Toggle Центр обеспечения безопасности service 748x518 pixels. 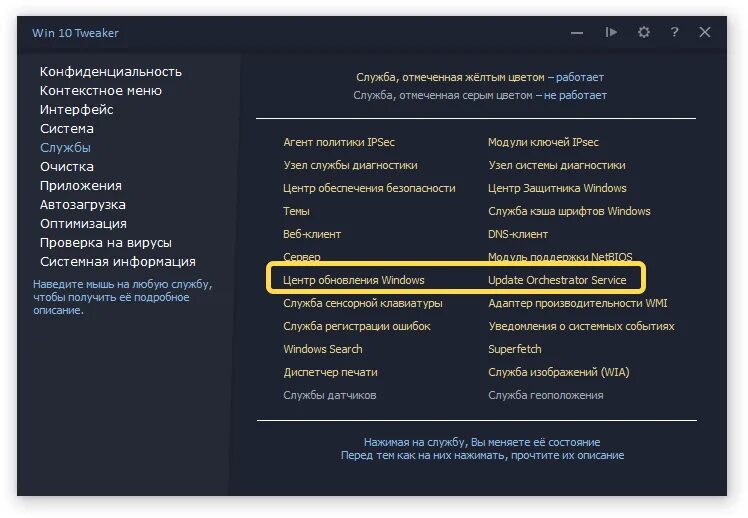pyautogui.click(x=369, y=188)
